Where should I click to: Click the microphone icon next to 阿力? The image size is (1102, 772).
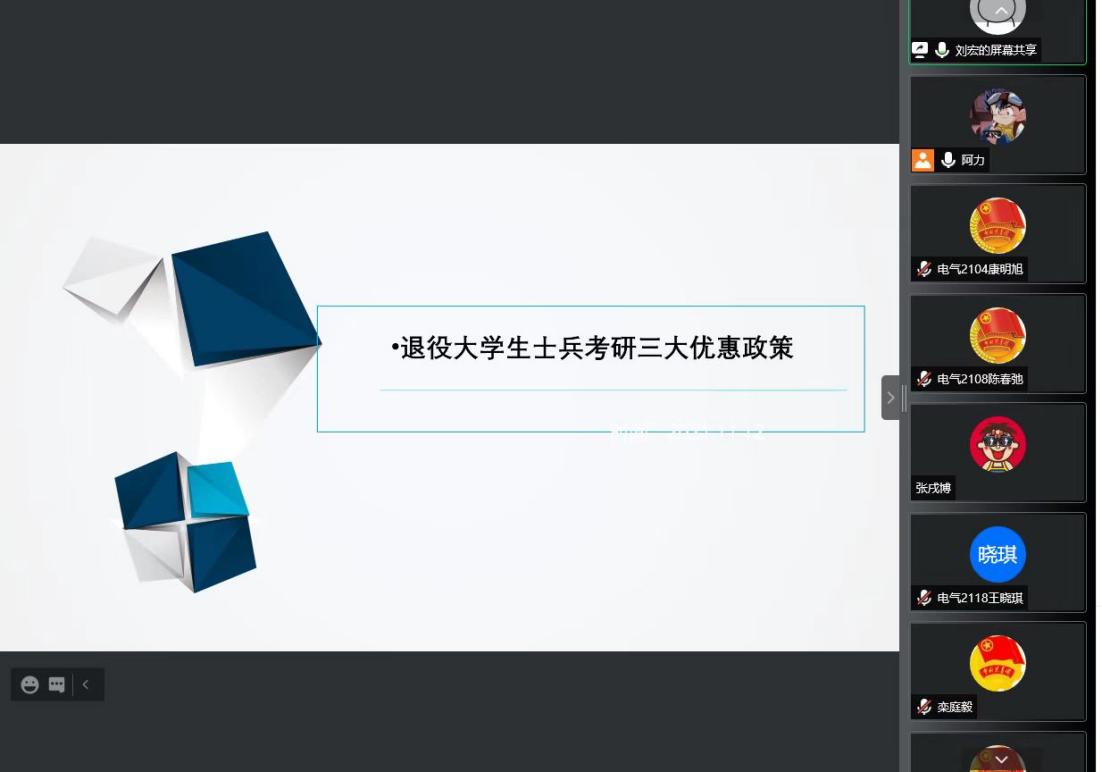click(948, 160)
